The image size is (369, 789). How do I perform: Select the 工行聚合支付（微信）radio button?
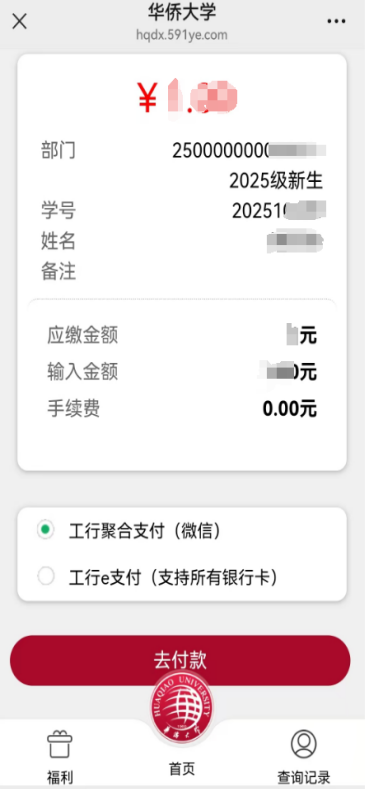click(46, 530)
